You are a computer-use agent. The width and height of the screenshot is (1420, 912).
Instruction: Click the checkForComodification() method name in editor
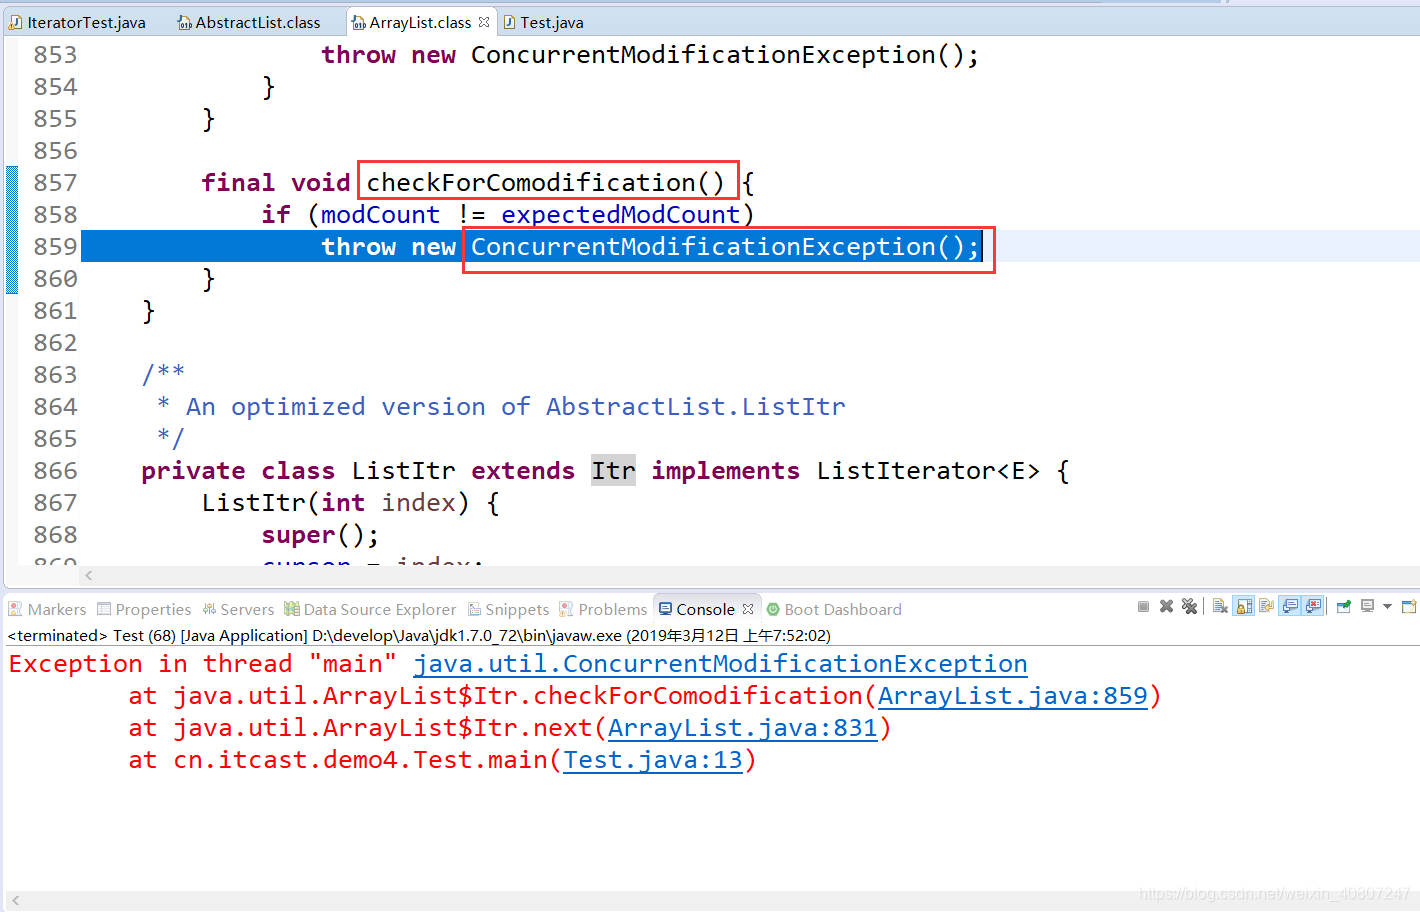click(546, 183)
